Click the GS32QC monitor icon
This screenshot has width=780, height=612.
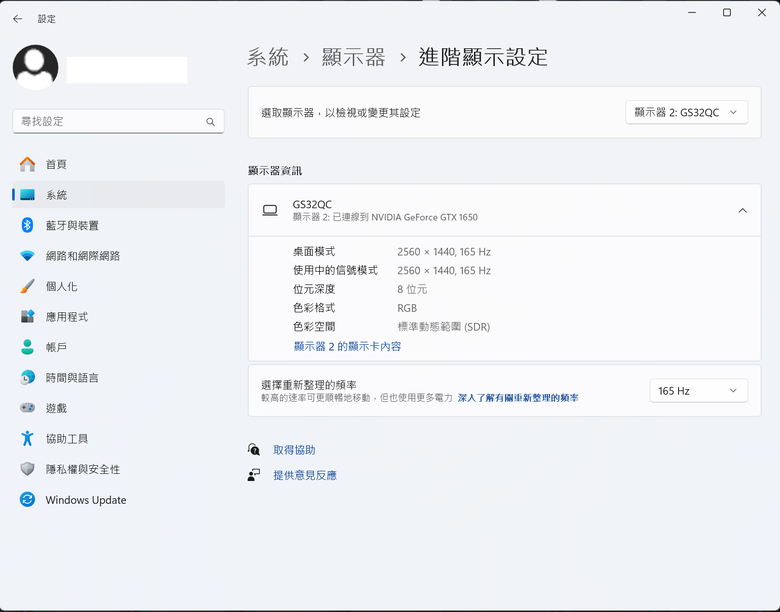(x=270, y=210)
